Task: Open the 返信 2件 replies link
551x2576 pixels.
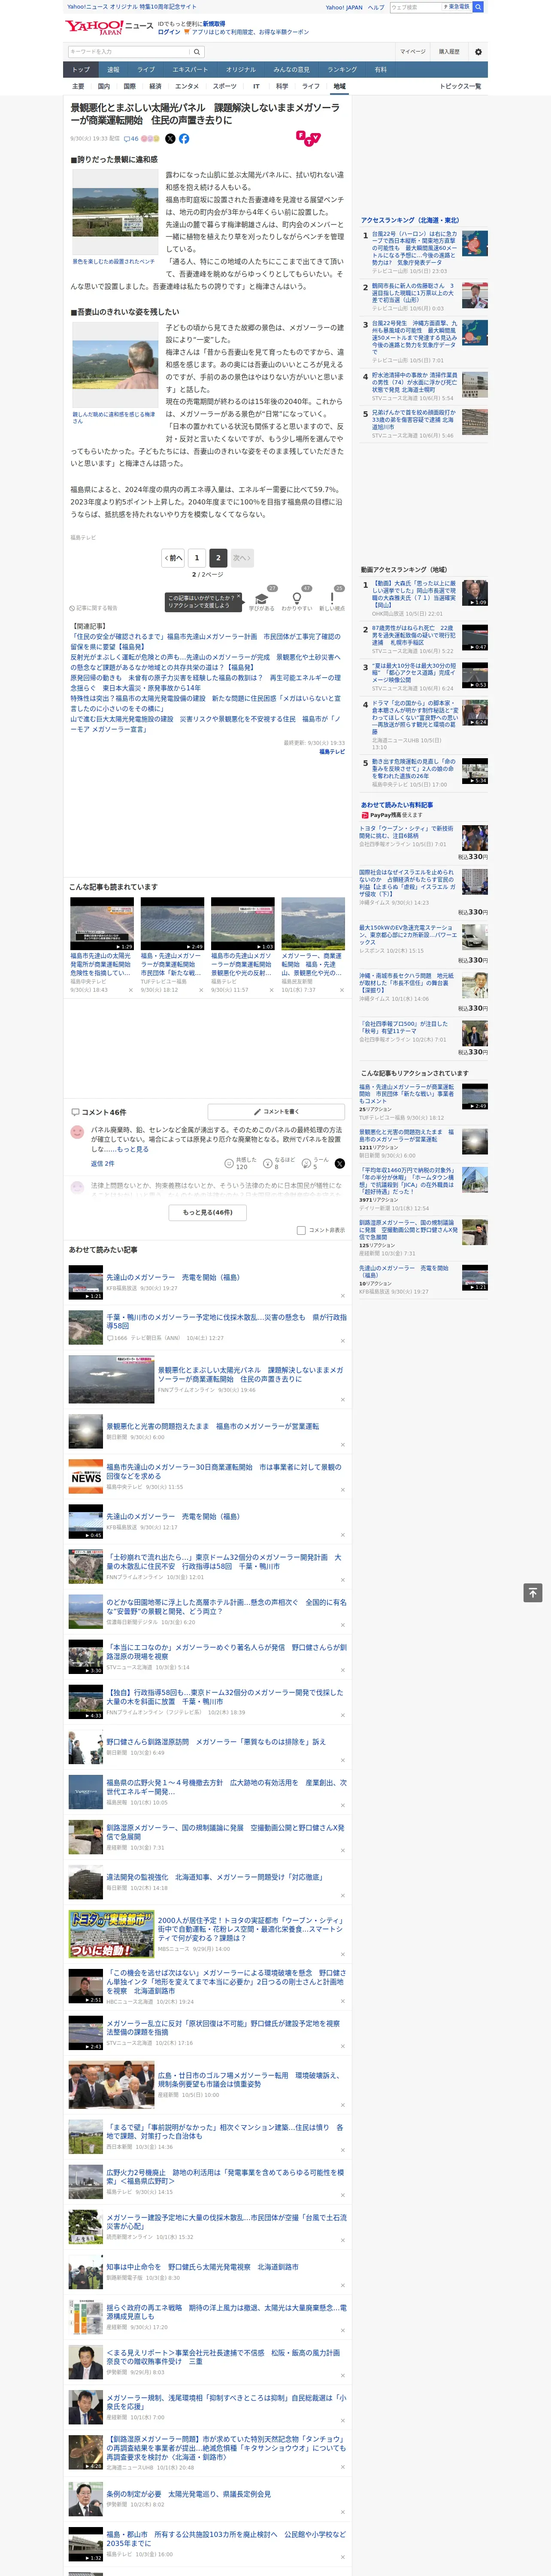Action: 103,1164
